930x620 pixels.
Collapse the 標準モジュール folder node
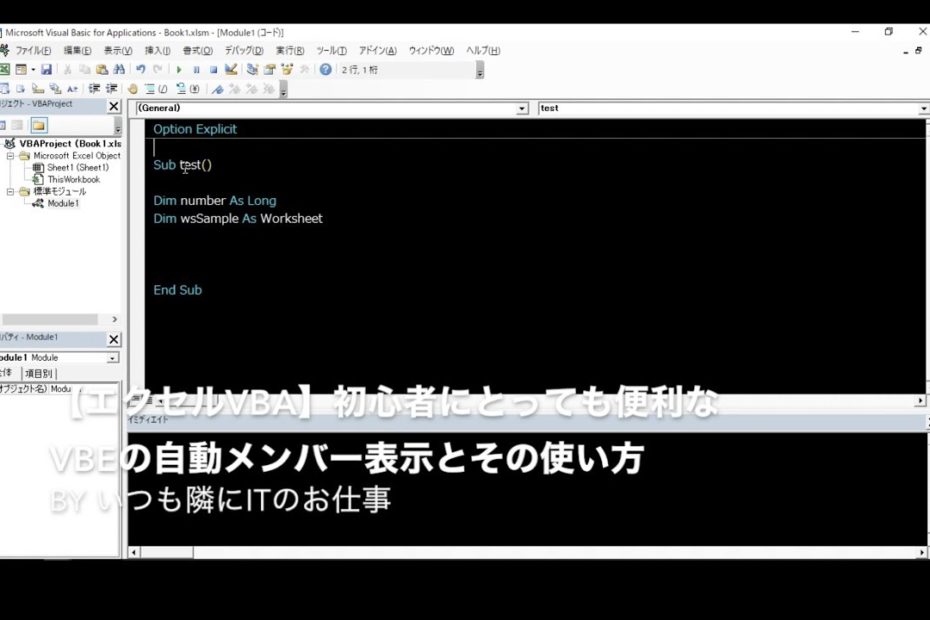(11, 191)
